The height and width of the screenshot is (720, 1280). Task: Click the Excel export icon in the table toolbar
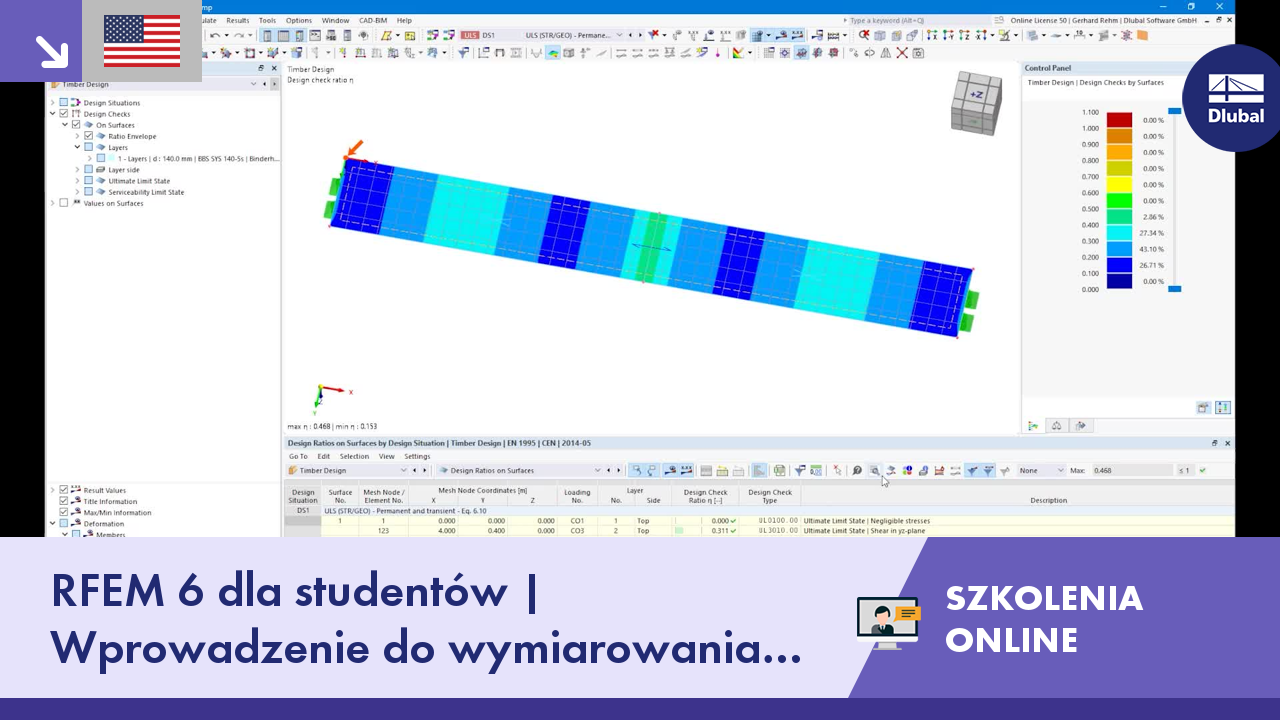(x=779, y=470)
